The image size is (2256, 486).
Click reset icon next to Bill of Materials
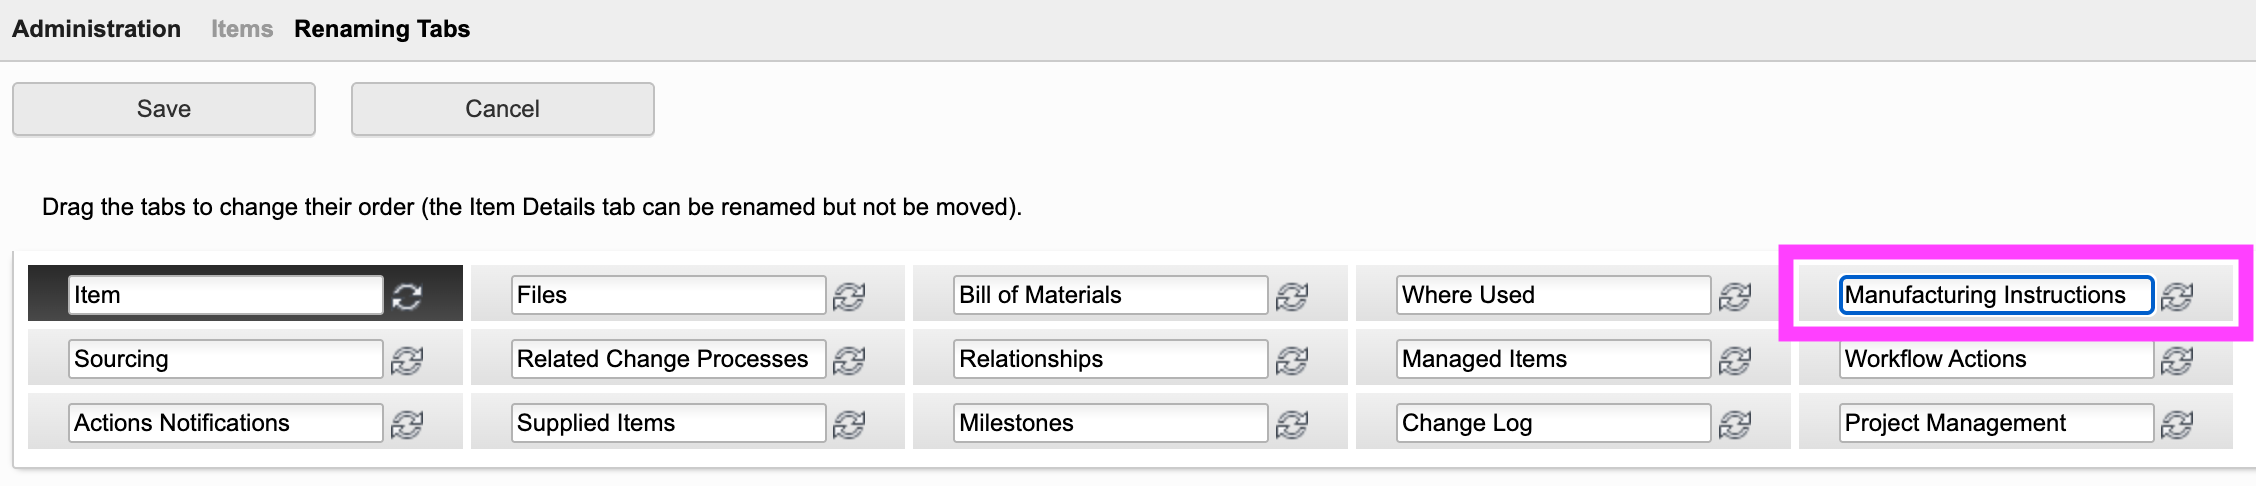[1292, 296]
